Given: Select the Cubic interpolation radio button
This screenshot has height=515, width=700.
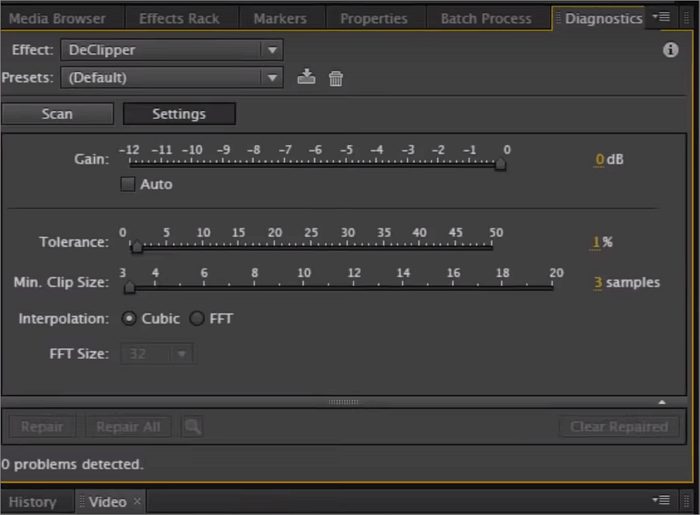Looking at the screenshot, I should click(129, 319).
